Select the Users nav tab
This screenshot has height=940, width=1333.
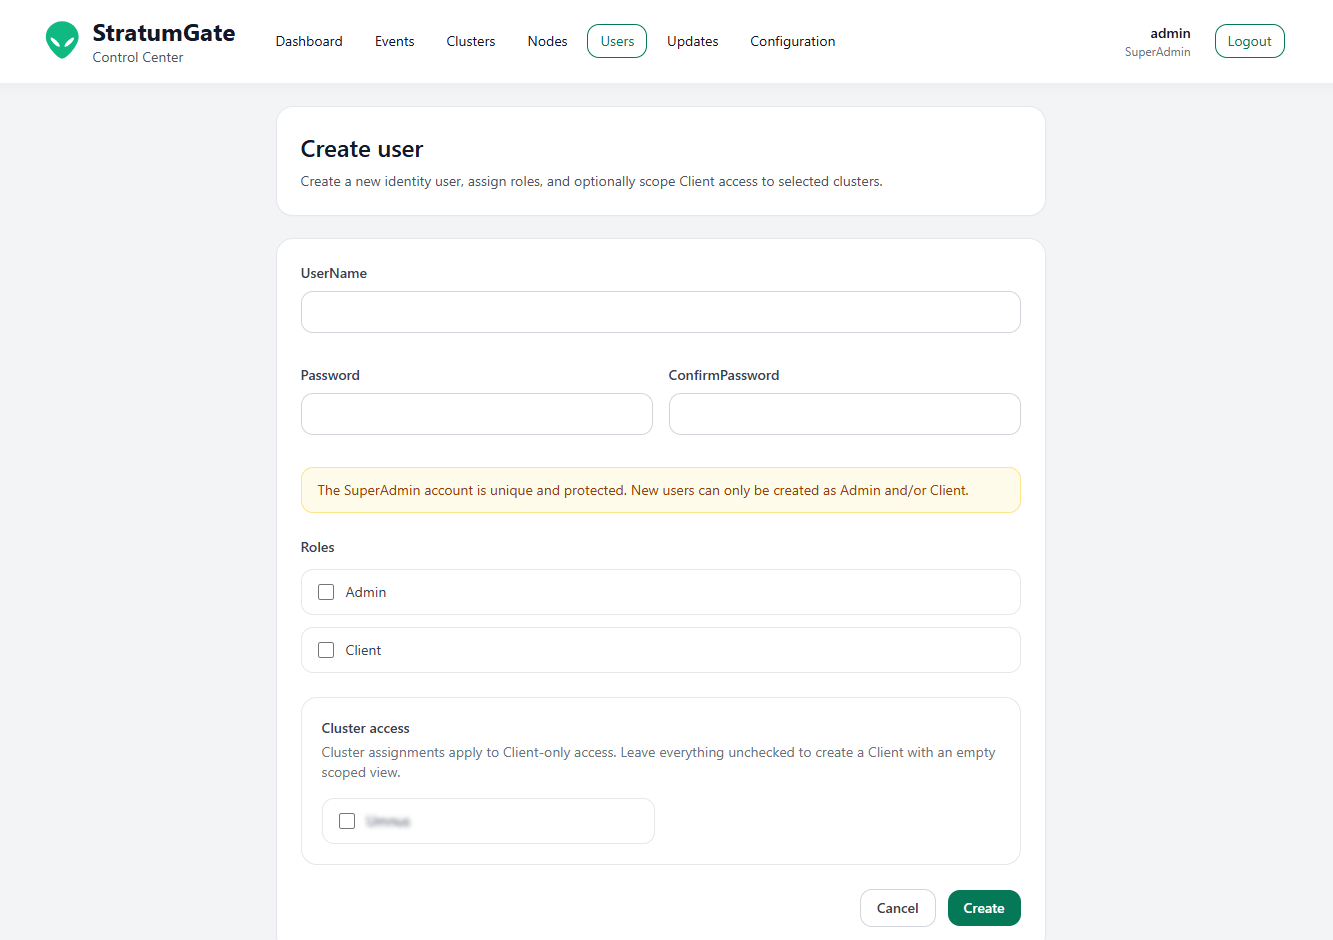coord(617,41)
